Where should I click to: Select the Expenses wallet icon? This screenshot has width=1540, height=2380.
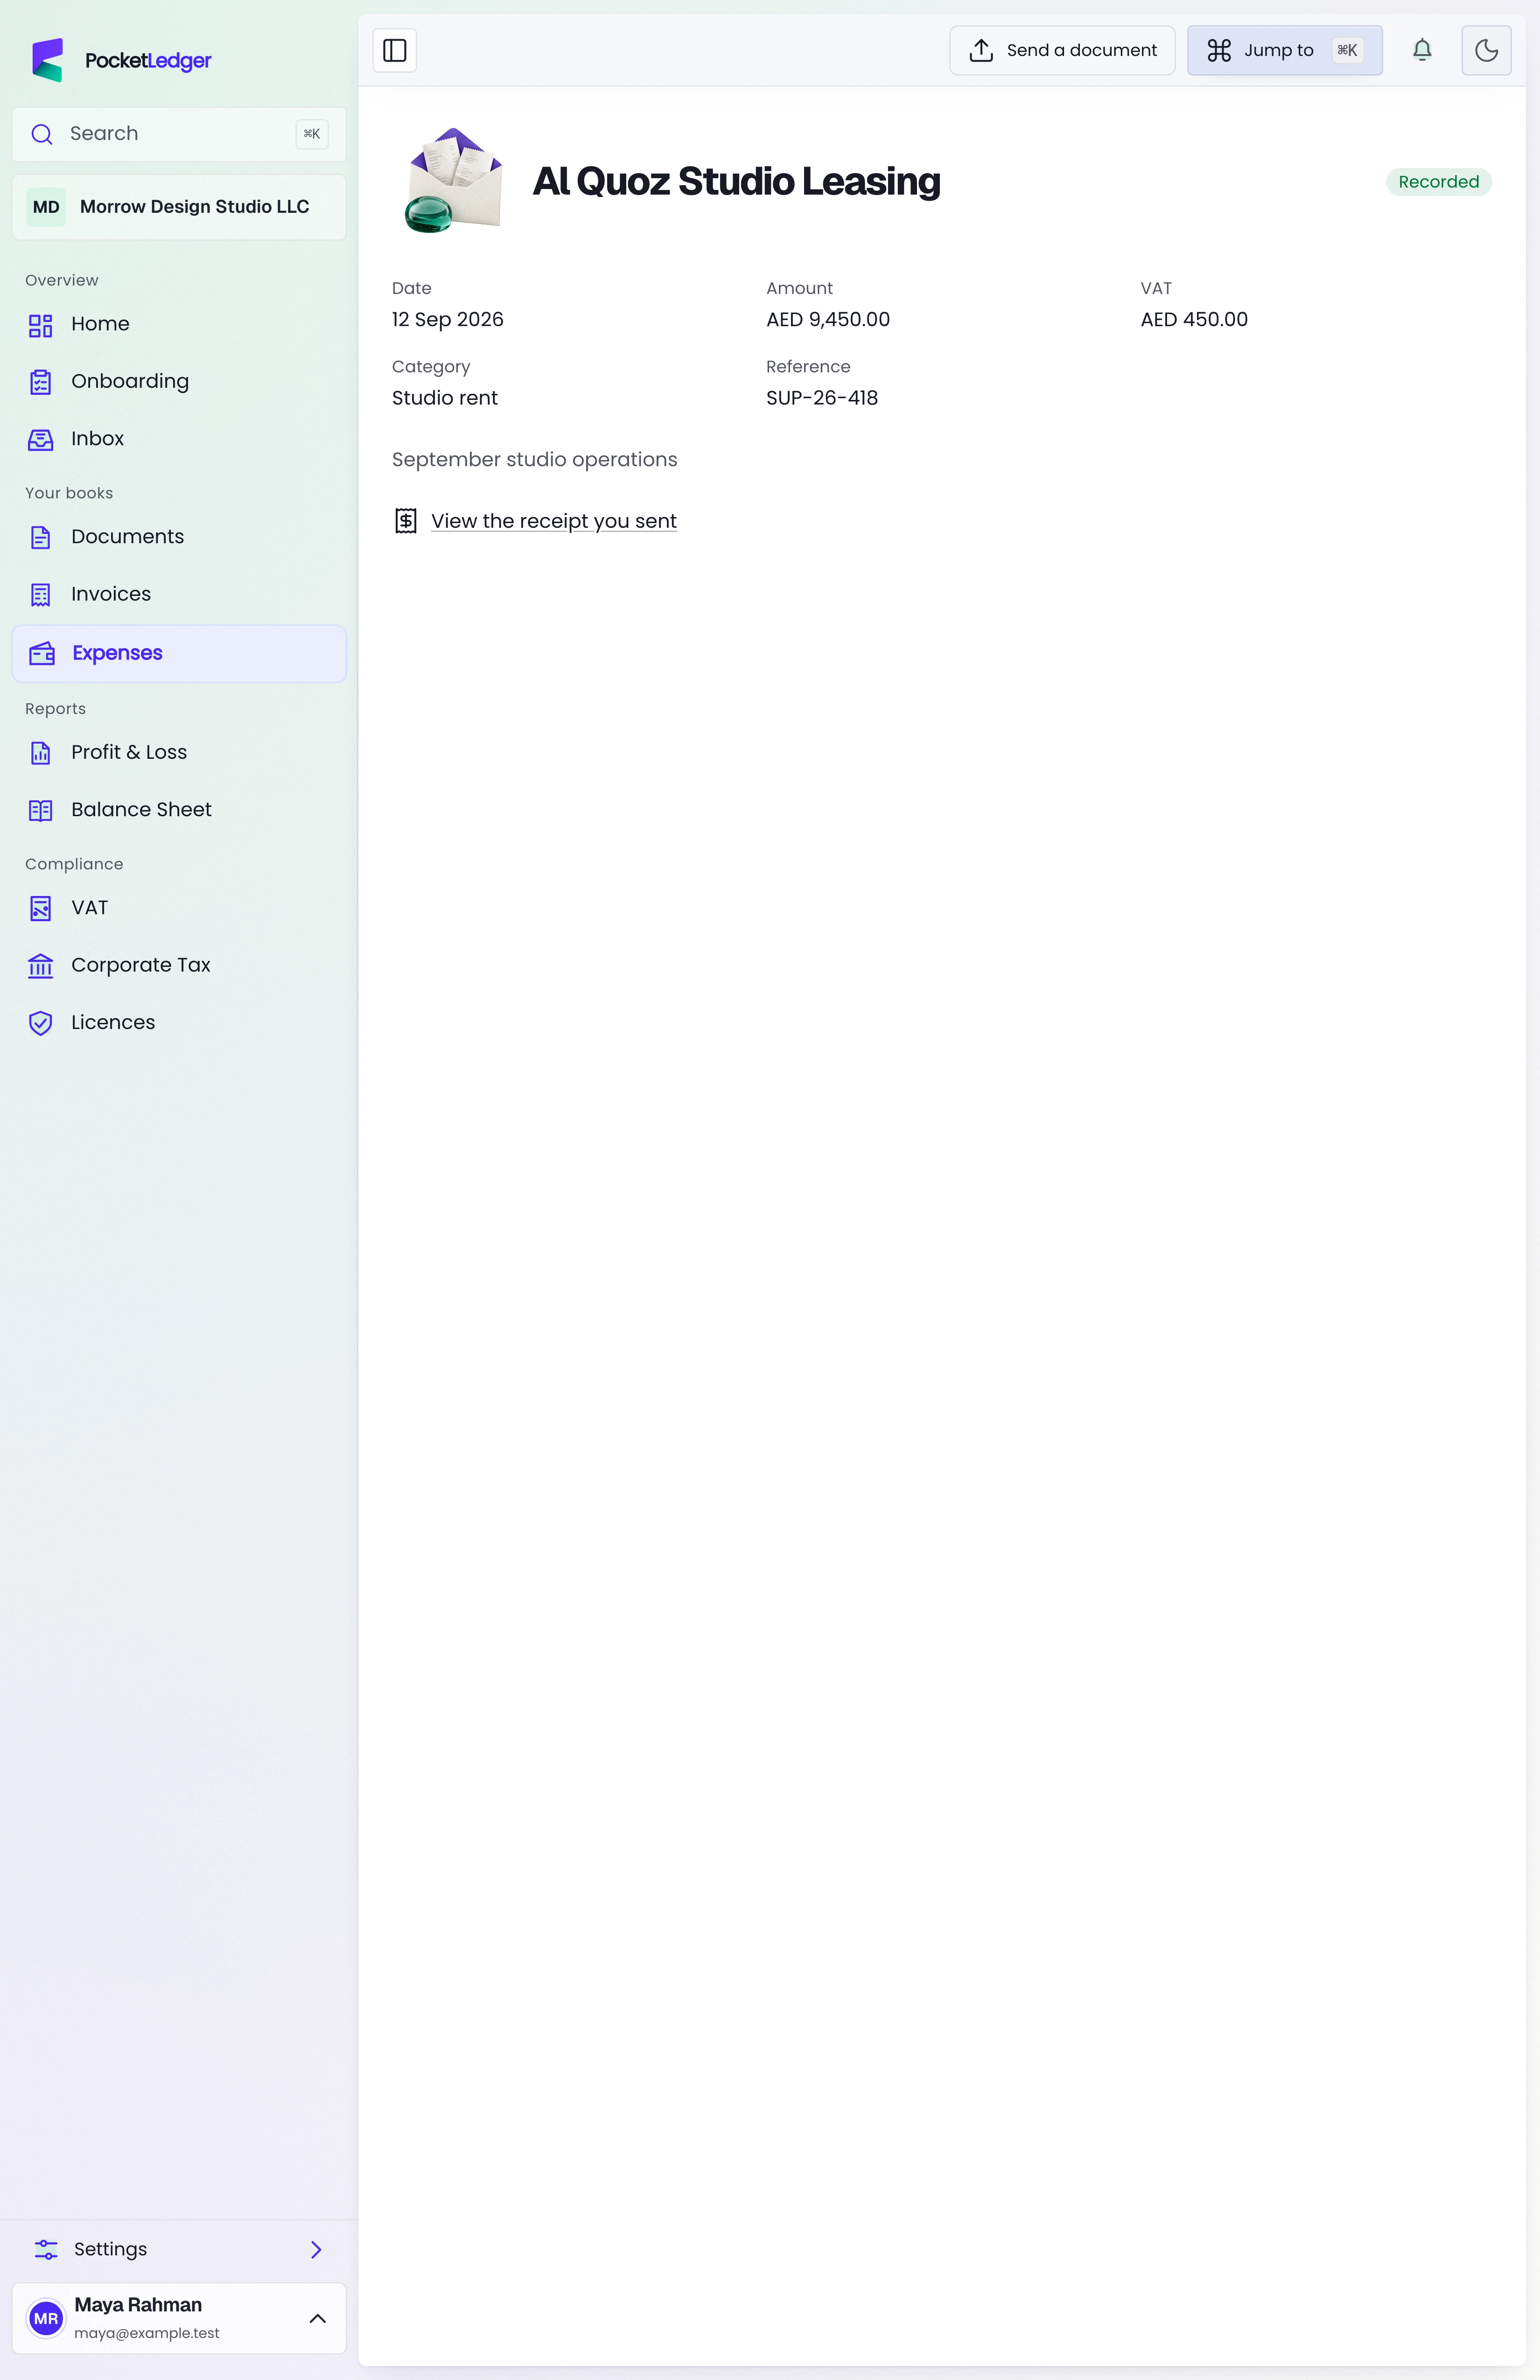pos(42,654)
